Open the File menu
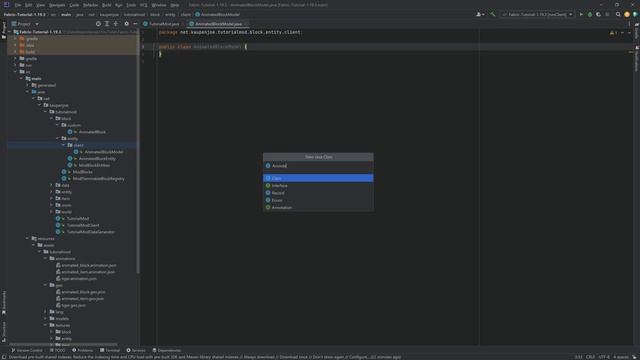 [x=18, y=5]
